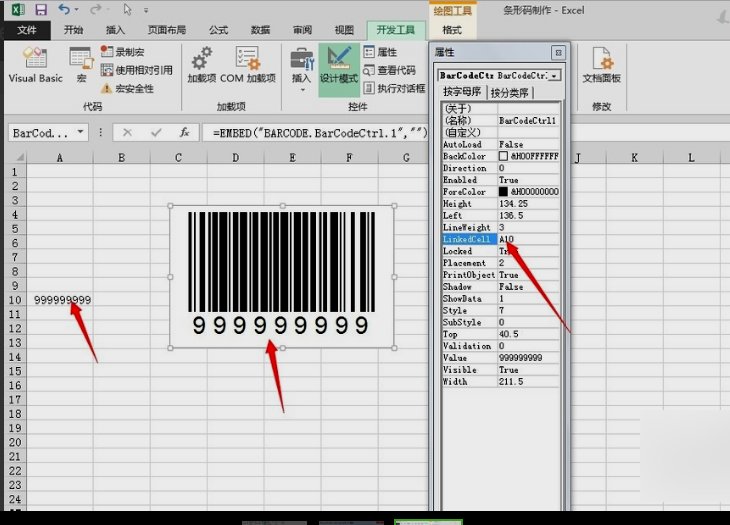730x525 pixels.
Task: Click the Shadow property False value
Action: click(x=528, y=286)
